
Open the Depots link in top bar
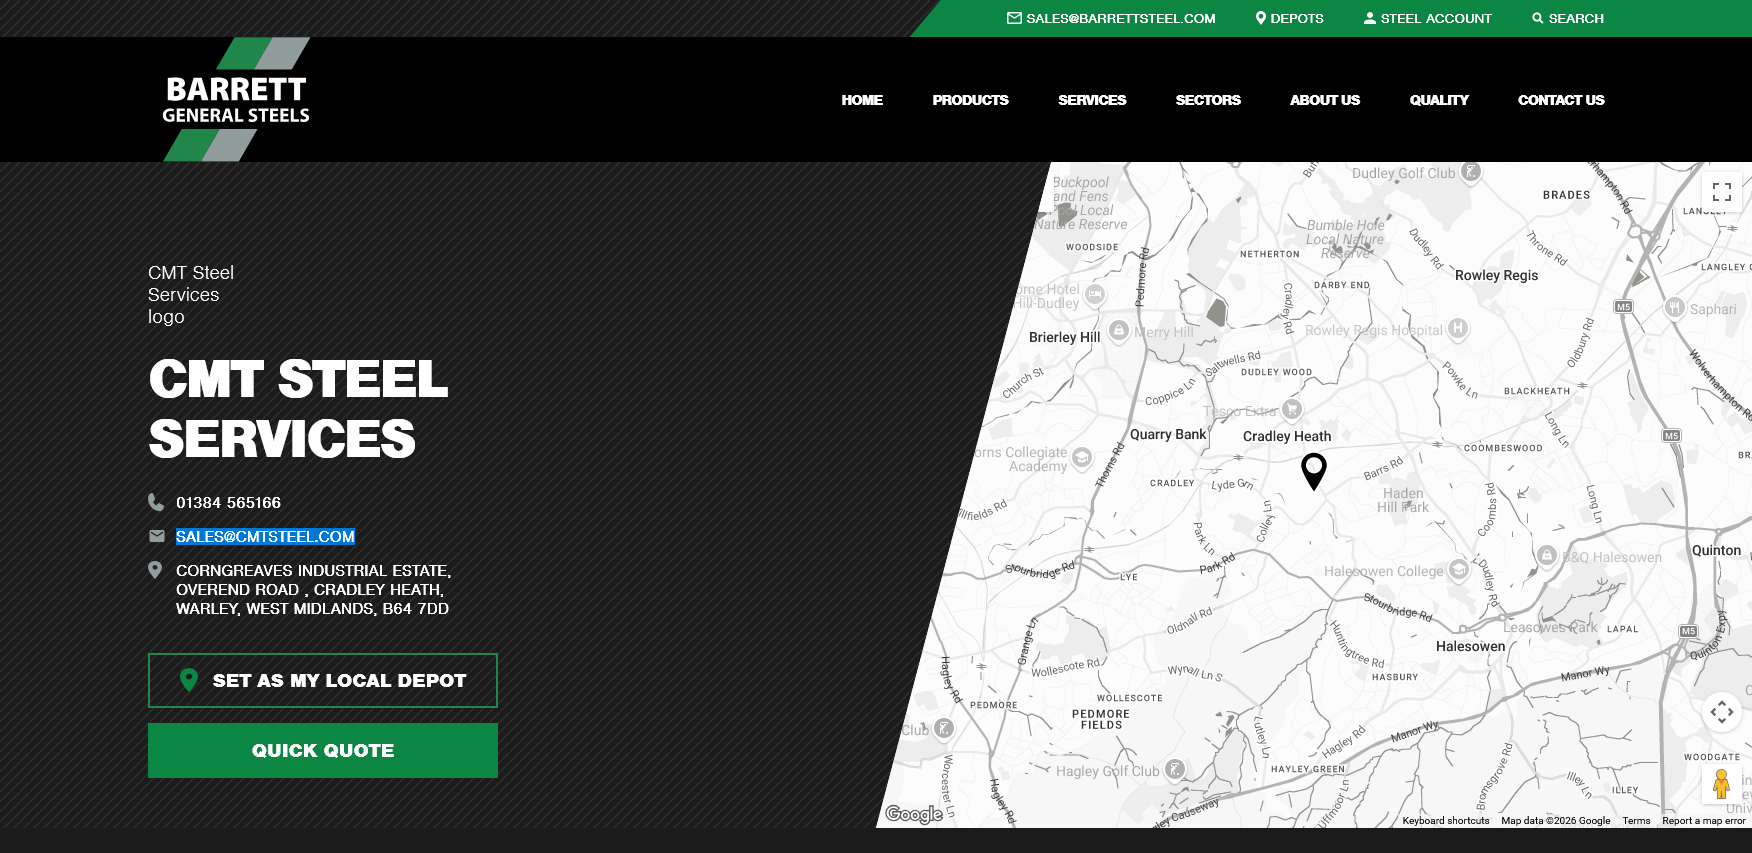pyautogui.click(x=1297, y=18)
